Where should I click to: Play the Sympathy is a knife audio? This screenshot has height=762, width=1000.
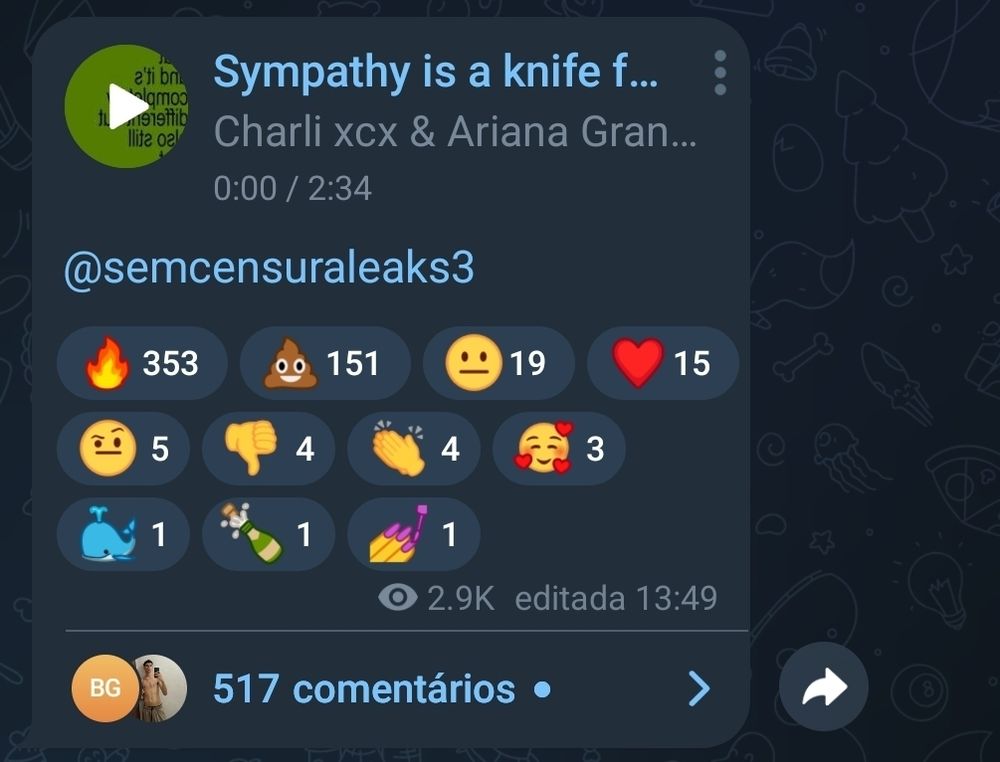[126, 106]
